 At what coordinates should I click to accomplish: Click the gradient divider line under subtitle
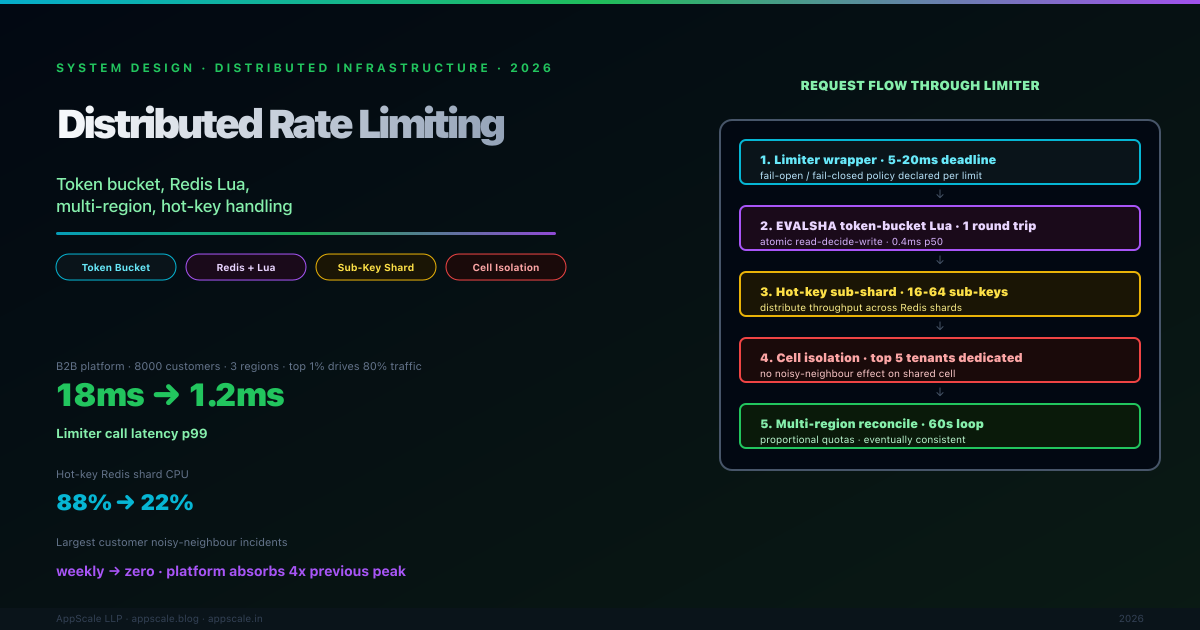[x=306, y=233]
